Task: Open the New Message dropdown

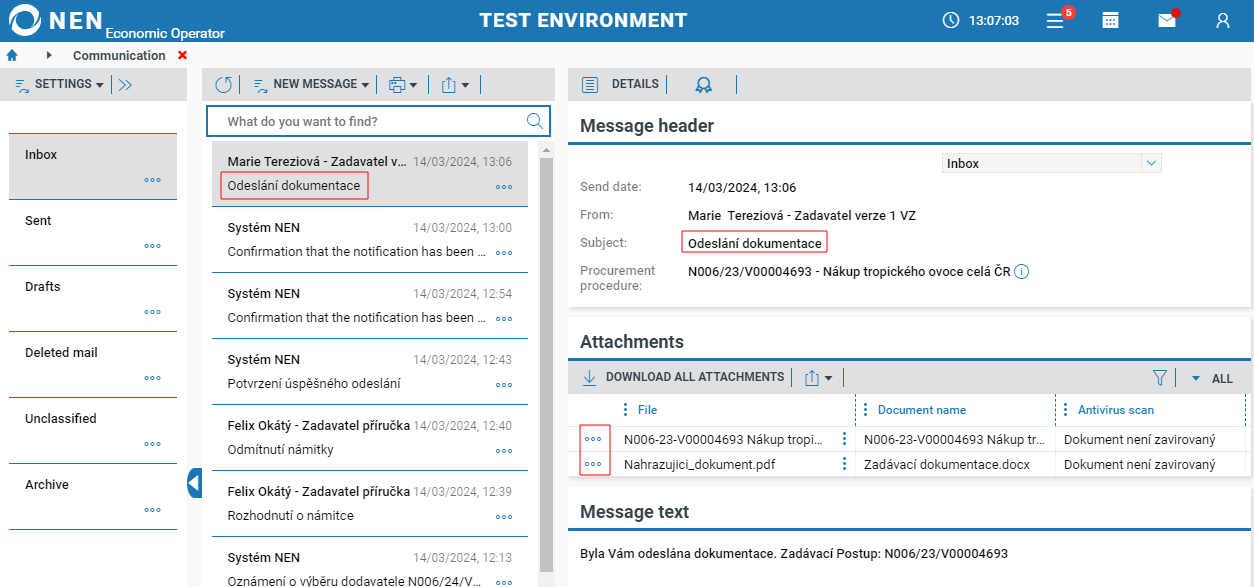Action: pos(311,85)
